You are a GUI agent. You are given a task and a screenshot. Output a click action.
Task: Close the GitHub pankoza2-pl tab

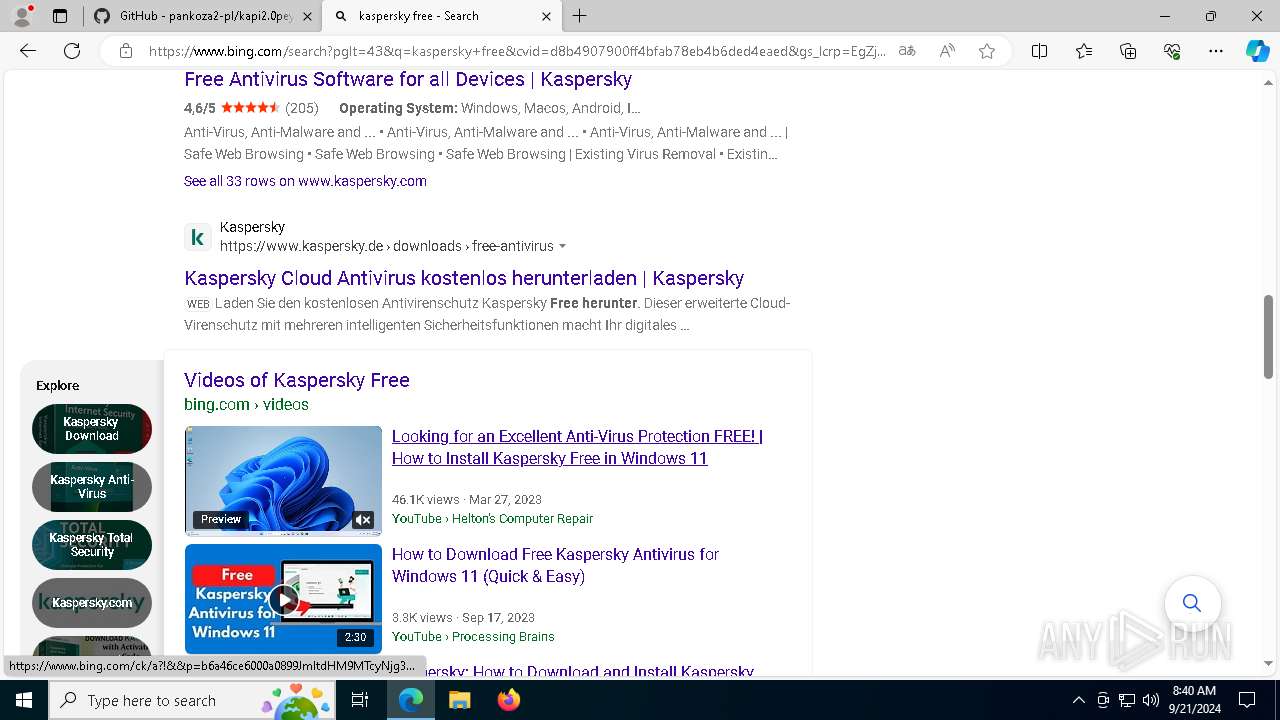[x=307, y=16]
